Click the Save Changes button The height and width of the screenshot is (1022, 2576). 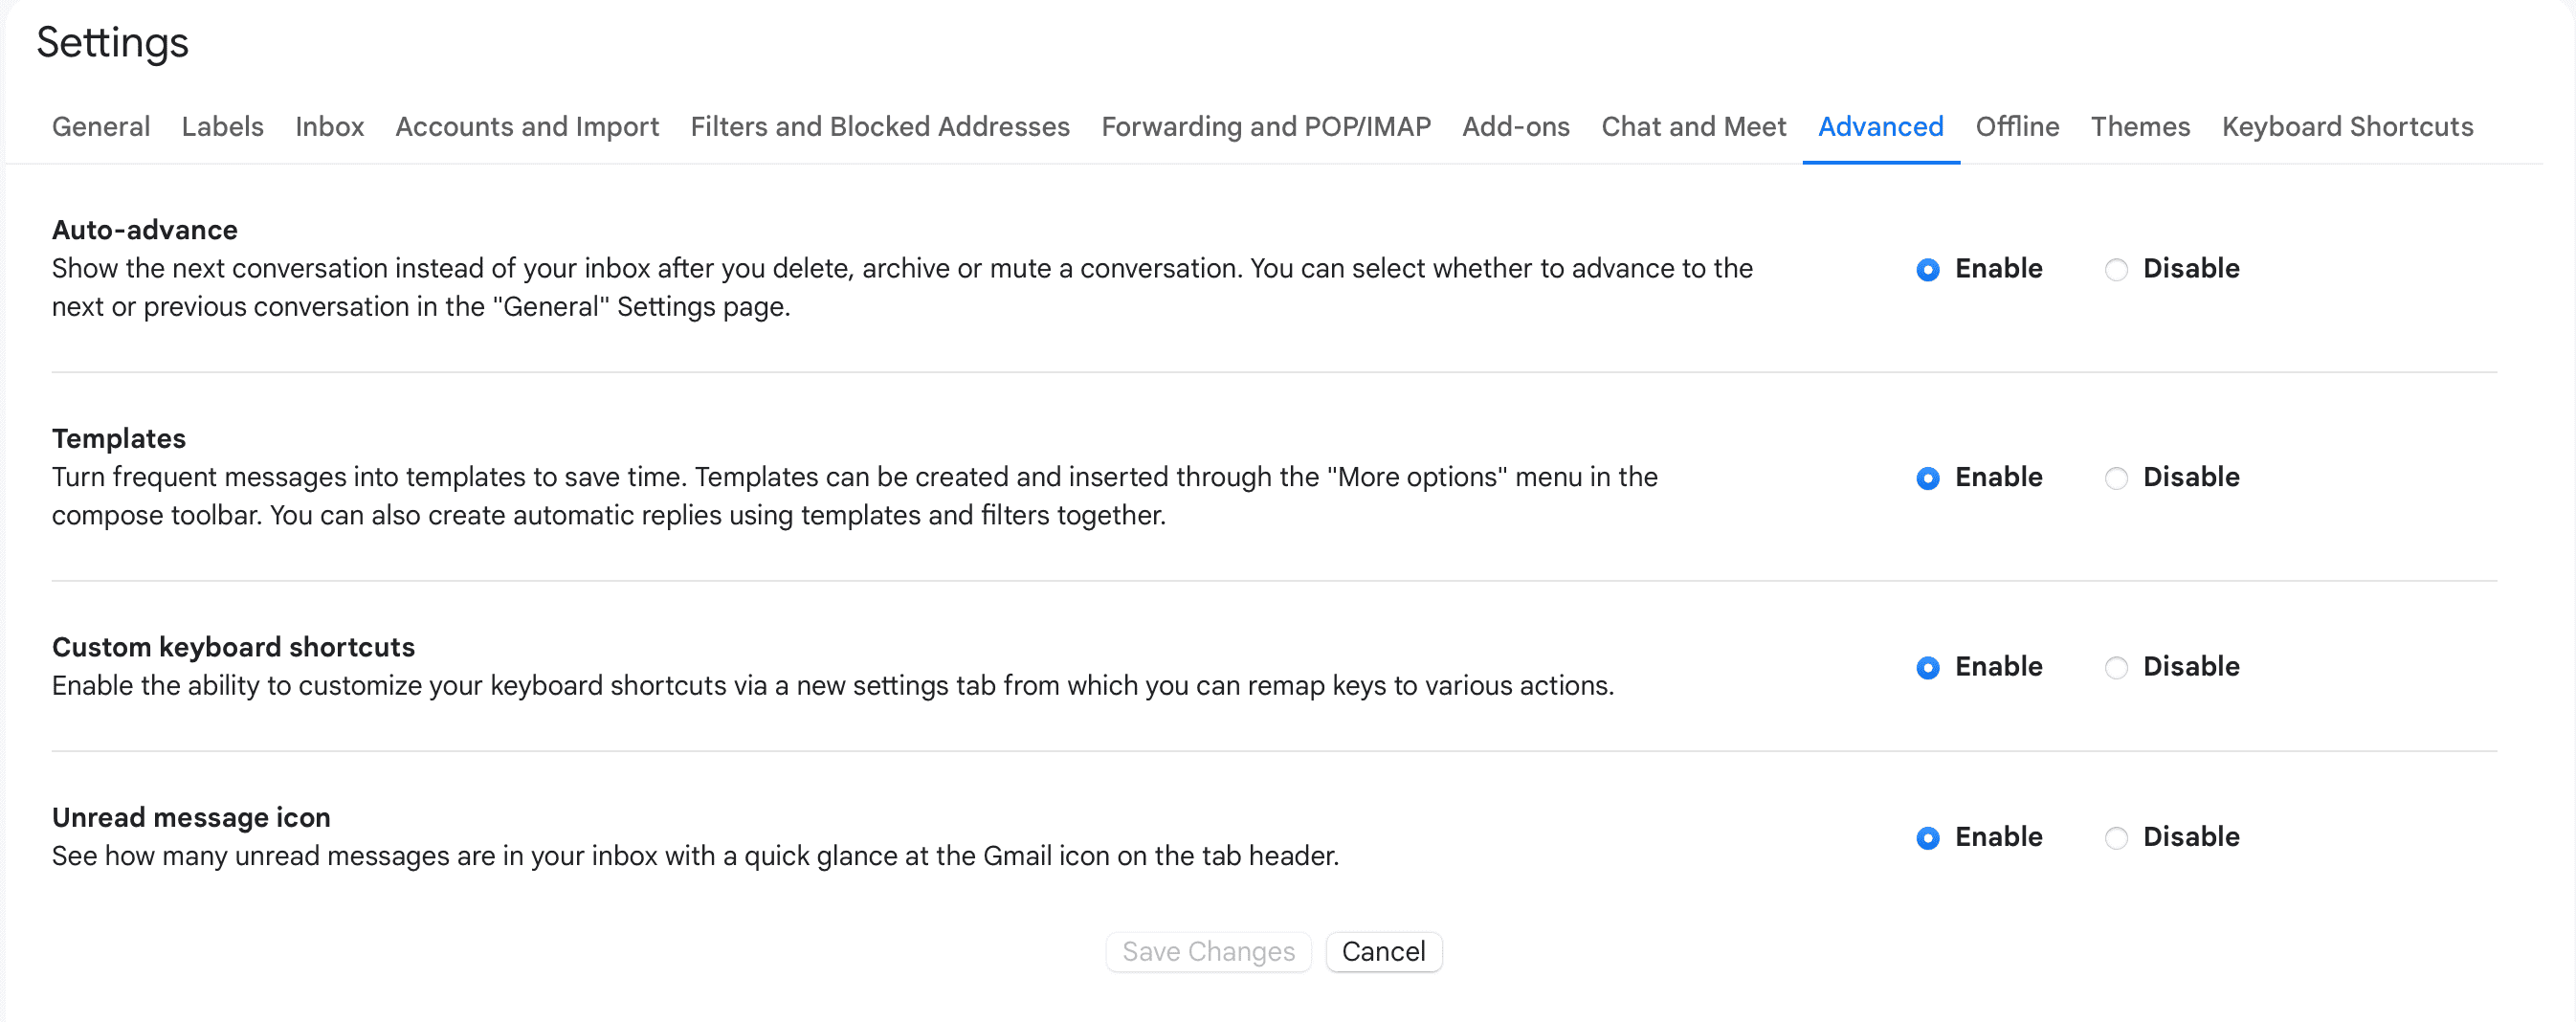click(1207, 951)
